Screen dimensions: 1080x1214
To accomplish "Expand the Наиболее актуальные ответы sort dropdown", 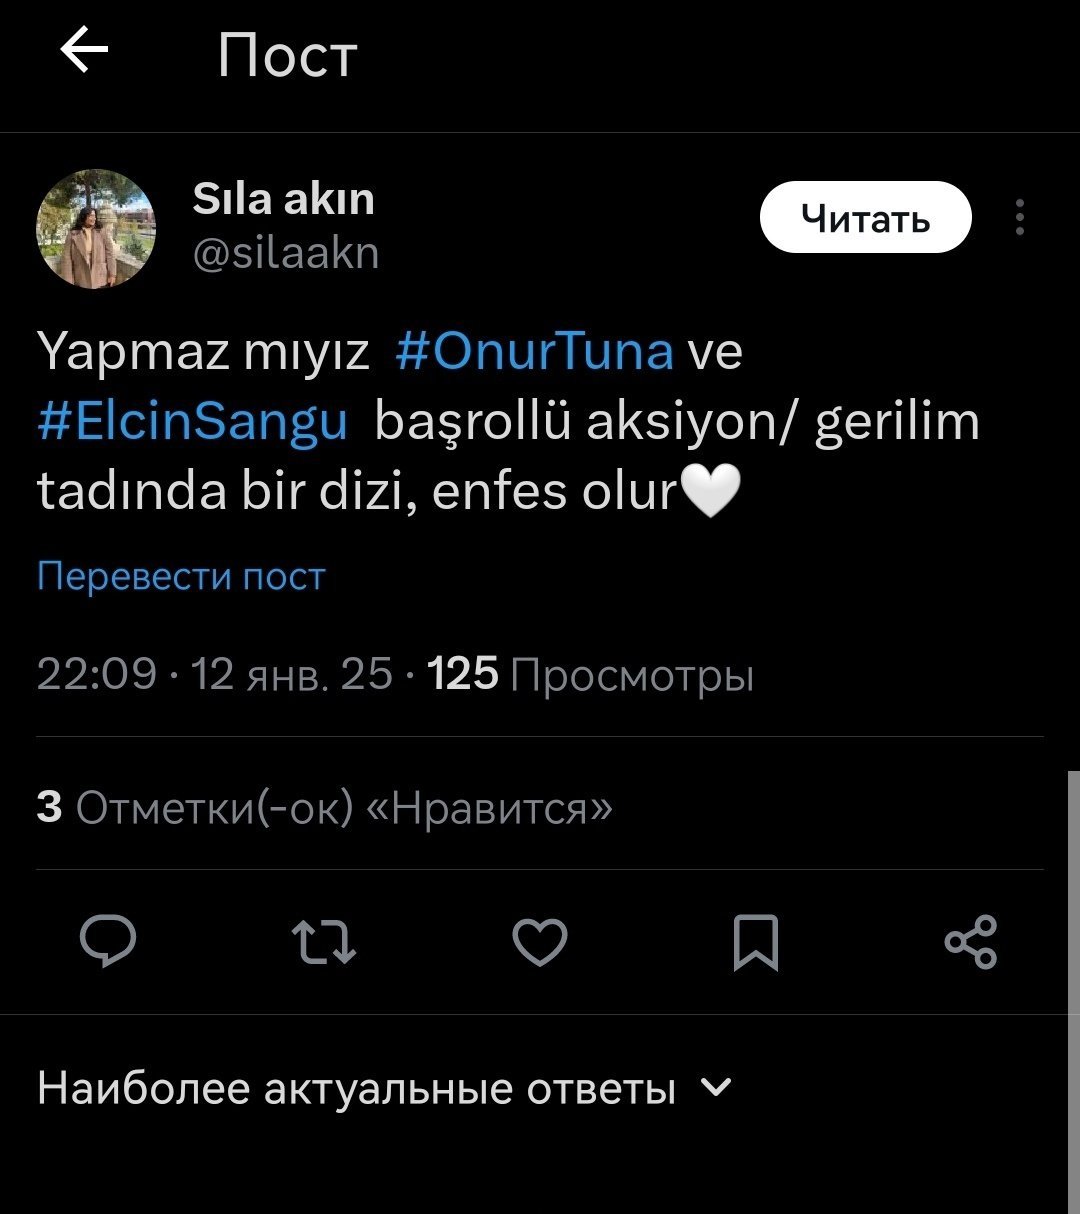I will pyautogui.click(x=357, y=1088).
